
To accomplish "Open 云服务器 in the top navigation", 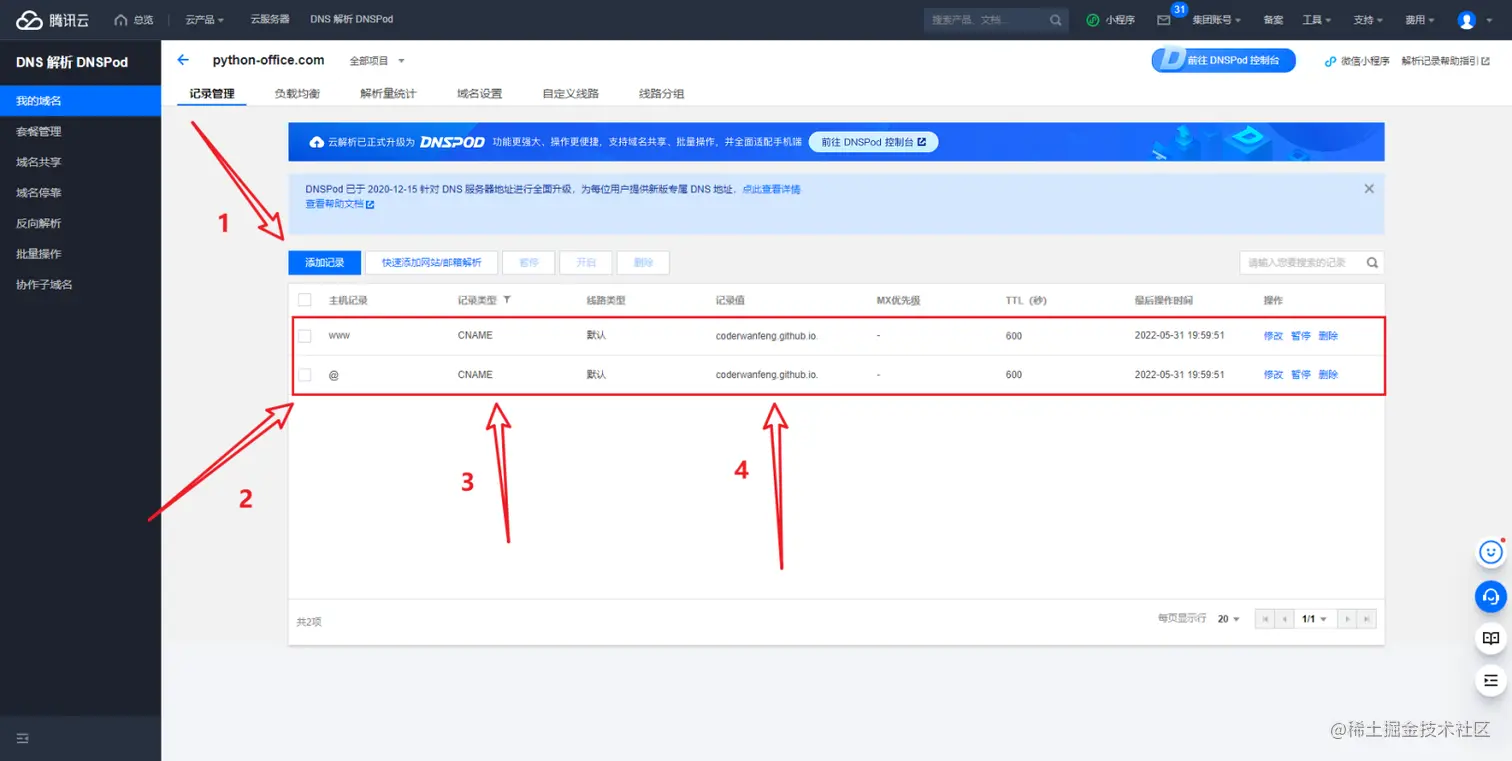I will coord(270,20).
